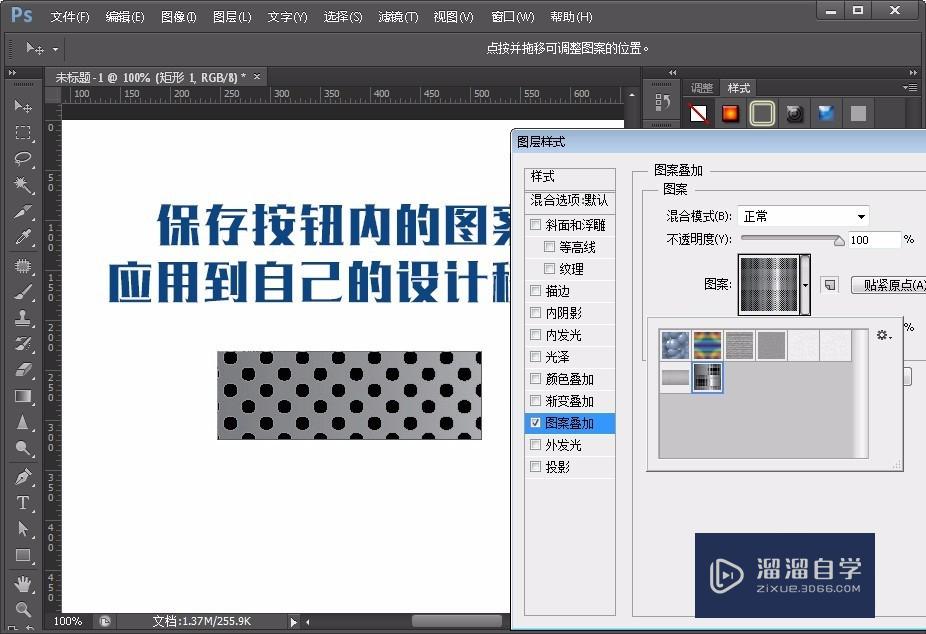Create new preset from current pattern
The width and height of the screenshot is (926, 634).
pos(830,285)
